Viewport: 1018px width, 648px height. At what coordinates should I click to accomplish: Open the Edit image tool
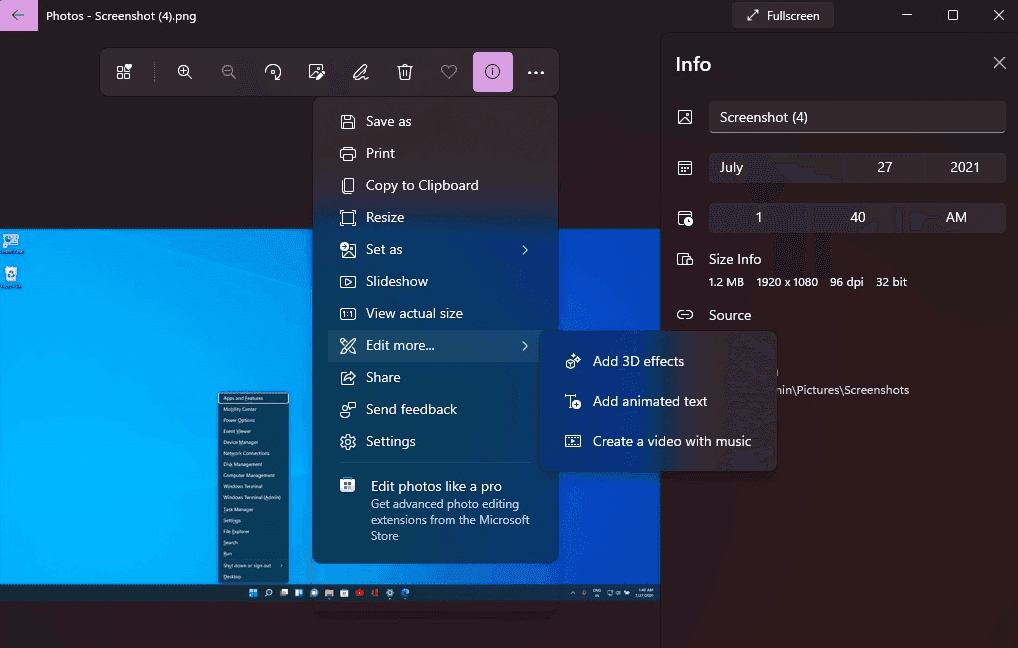[317, 72]
